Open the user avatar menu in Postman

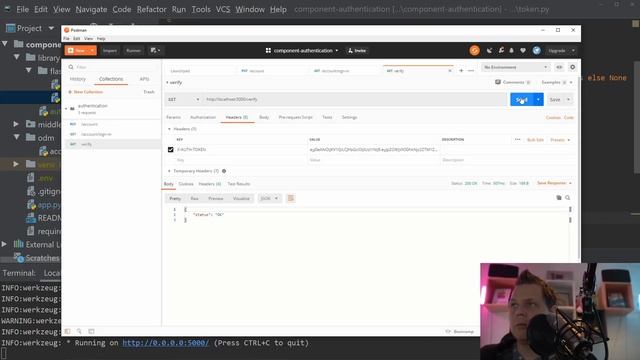click(536, 51)
